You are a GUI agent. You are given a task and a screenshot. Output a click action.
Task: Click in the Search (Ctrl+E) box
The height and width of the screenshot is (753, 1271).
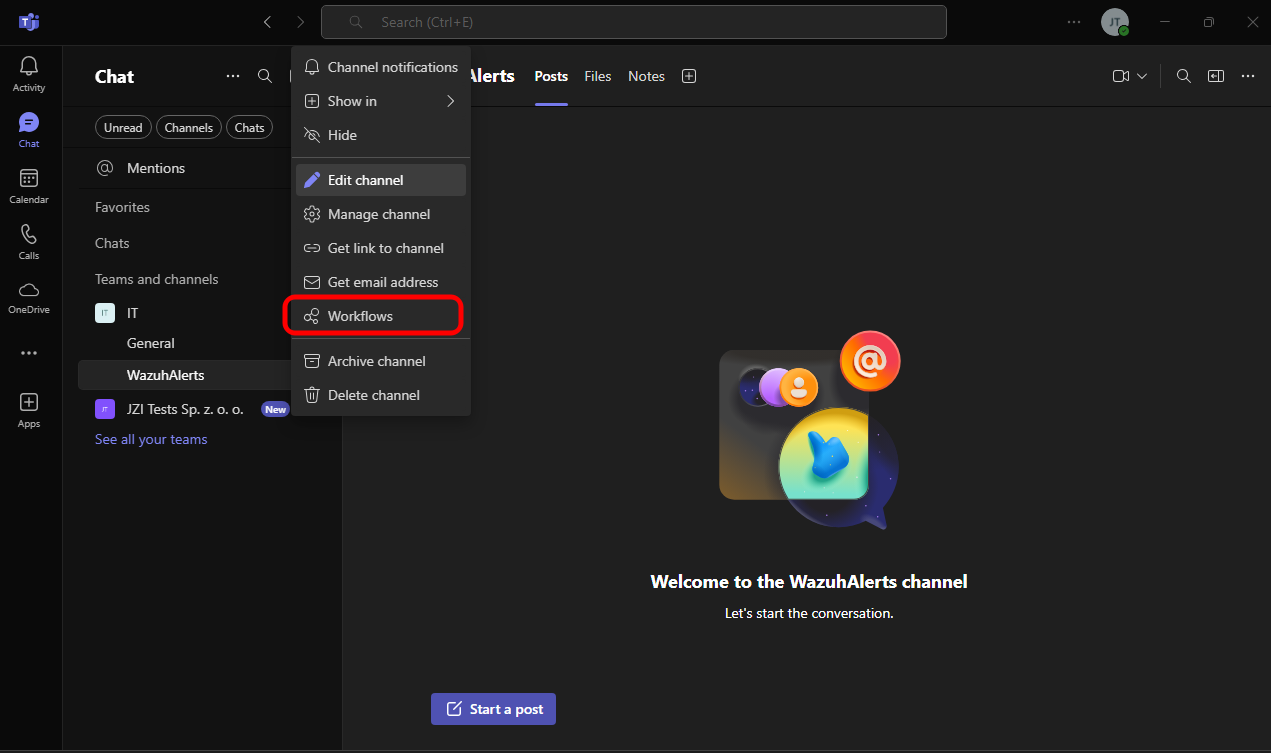click(633, 22)
